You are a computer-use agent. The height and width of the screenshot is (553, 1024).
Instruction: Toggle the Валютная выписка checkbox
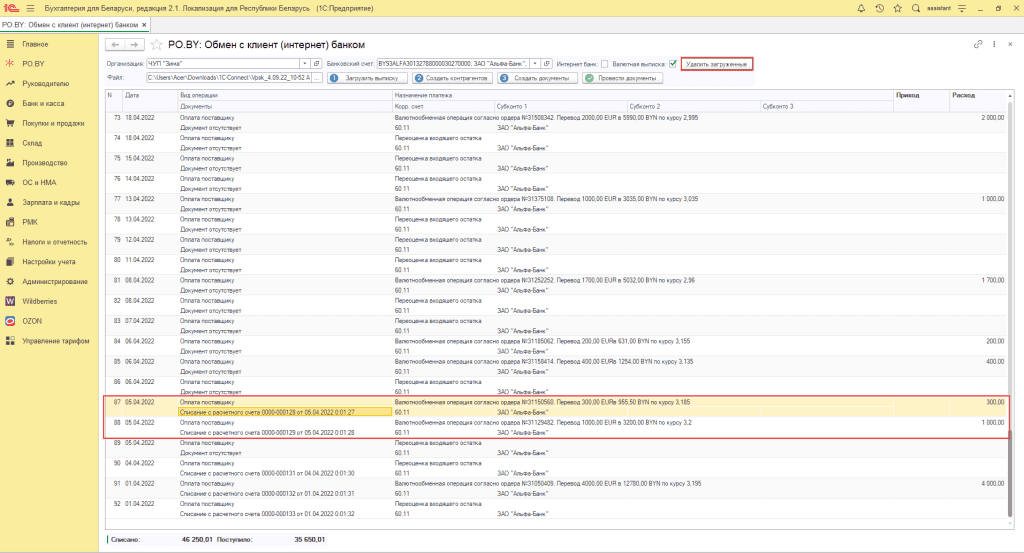[673, 63]
